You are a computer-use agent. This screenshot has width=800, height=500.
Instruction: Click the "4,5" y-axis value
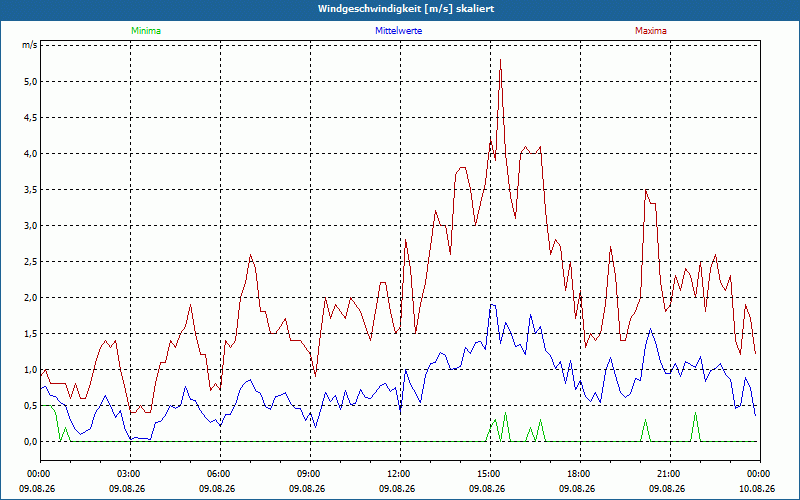31,117
